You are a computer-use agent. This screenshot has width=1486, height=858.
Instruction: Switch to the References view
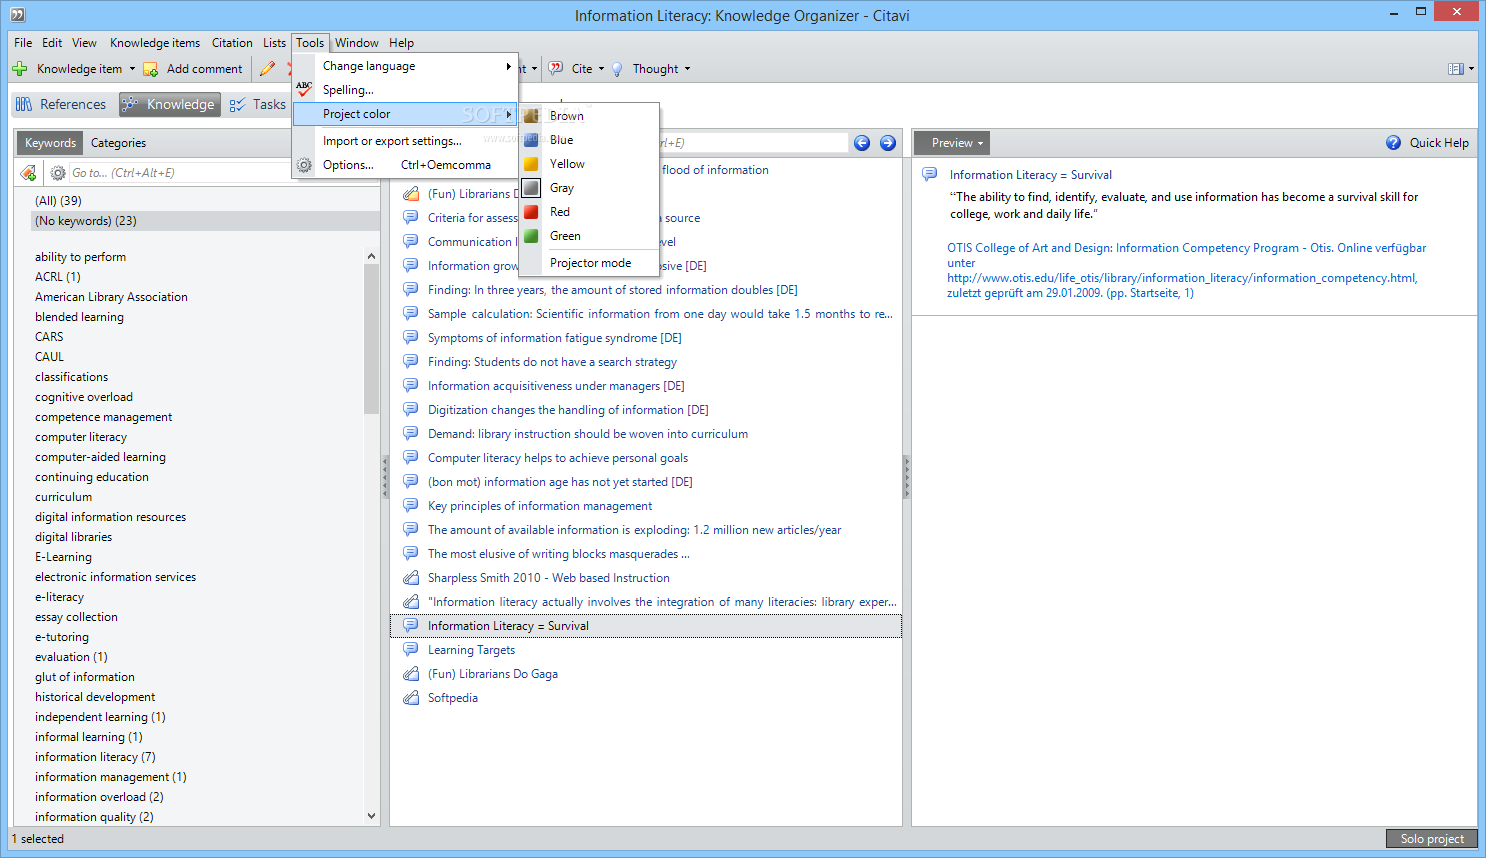point(61,104)
